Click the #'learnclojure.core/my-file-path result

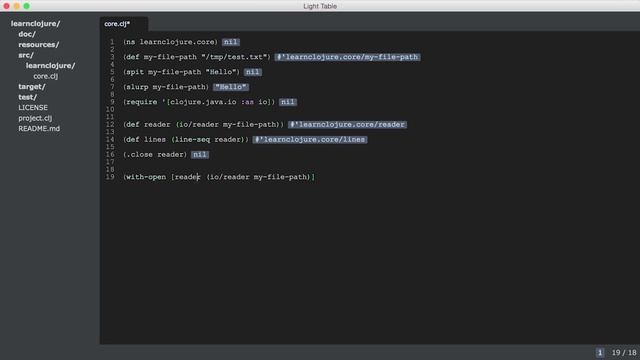347,57
